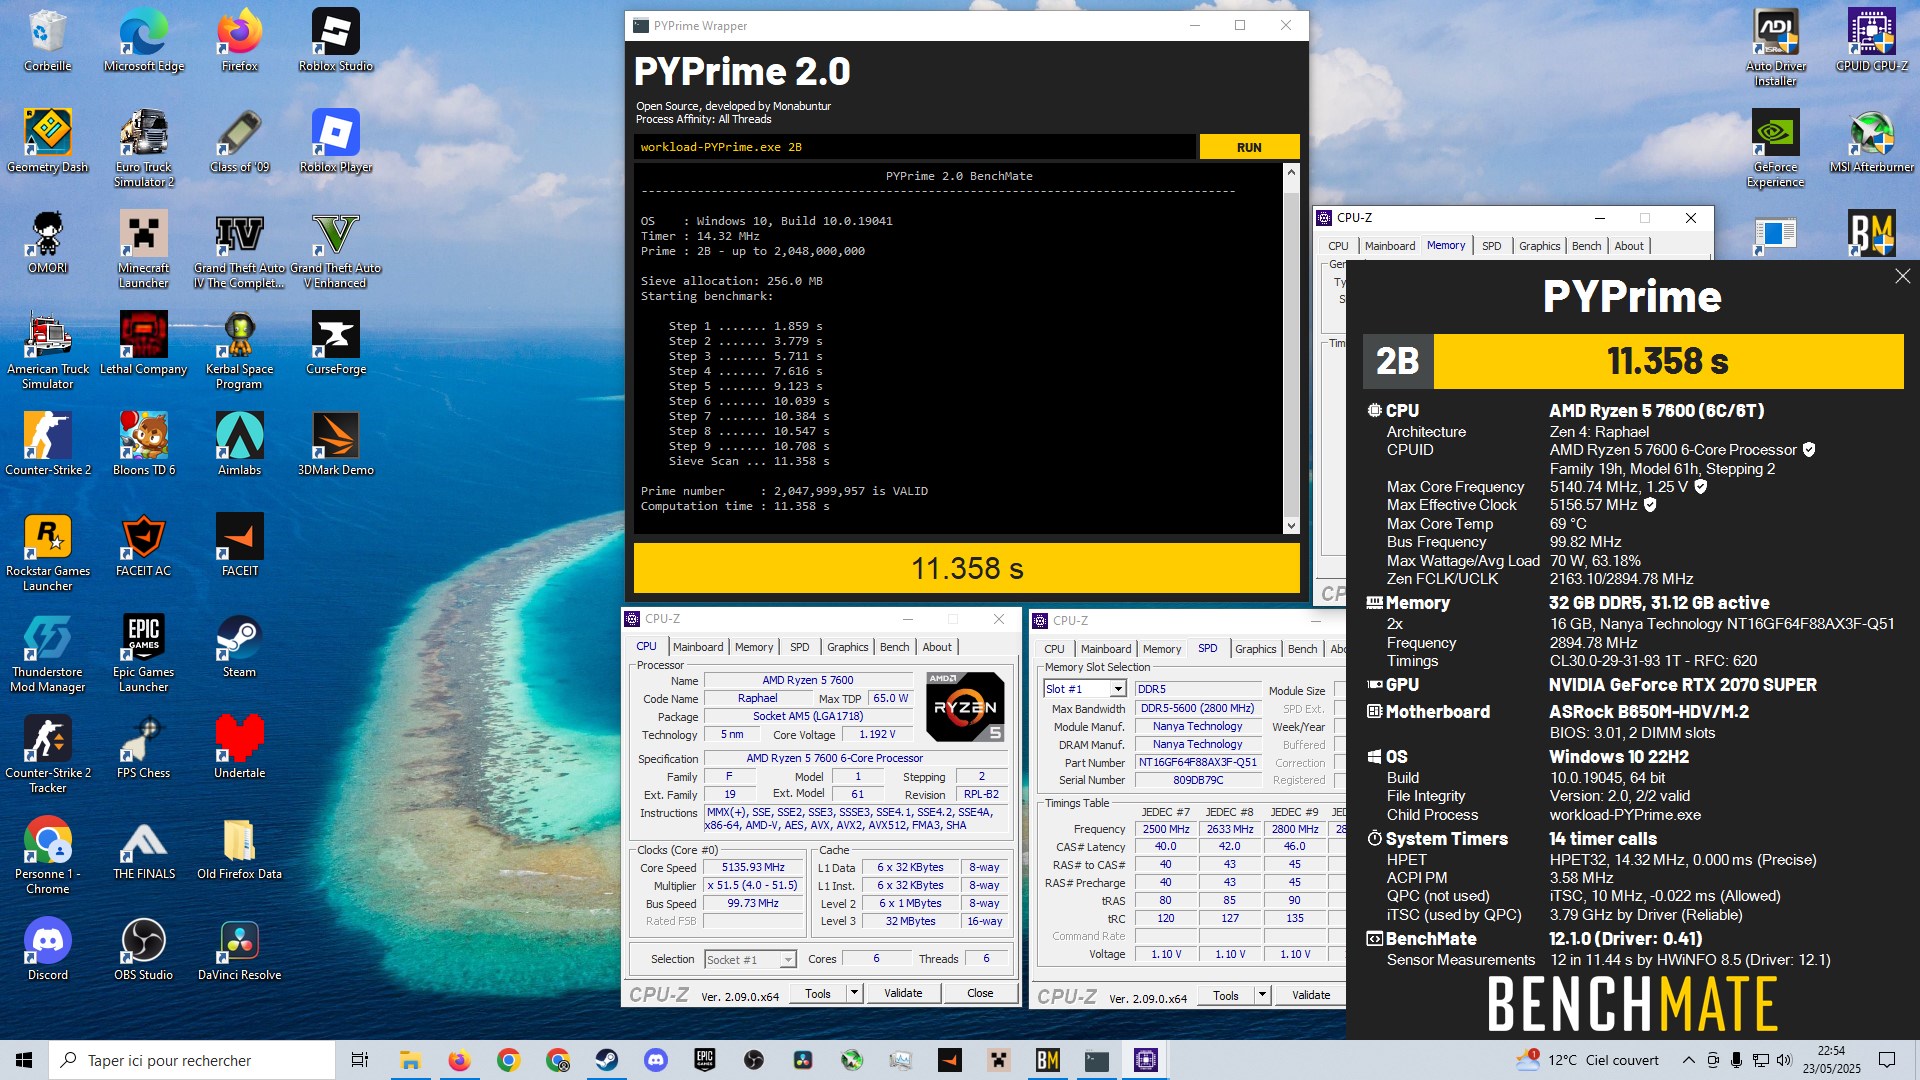Open Rockstar Games Launcher icon
The height and width of the screenshot is (1080, 1920).
tap(47, 553)
